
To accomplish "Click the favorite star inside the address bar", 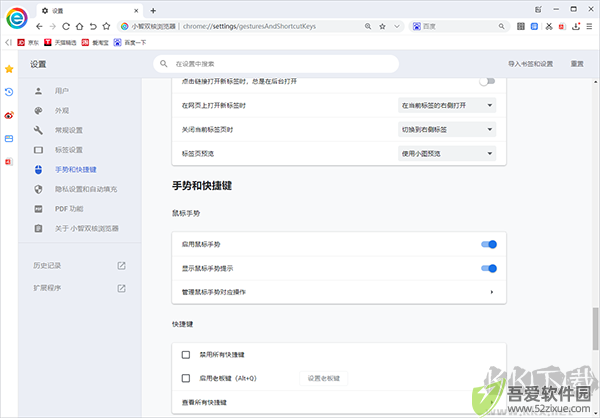I will point(382,26).
